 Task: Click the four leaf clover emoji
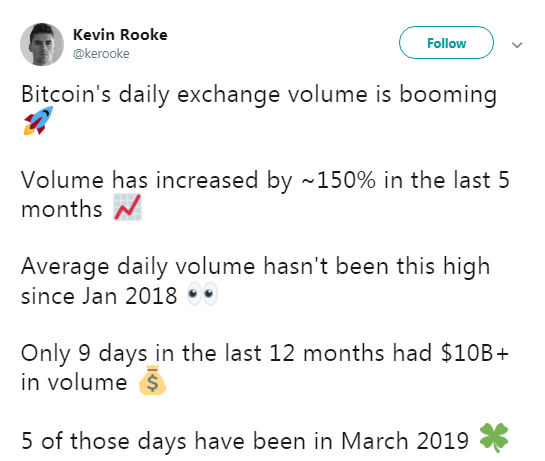point(494,438)
